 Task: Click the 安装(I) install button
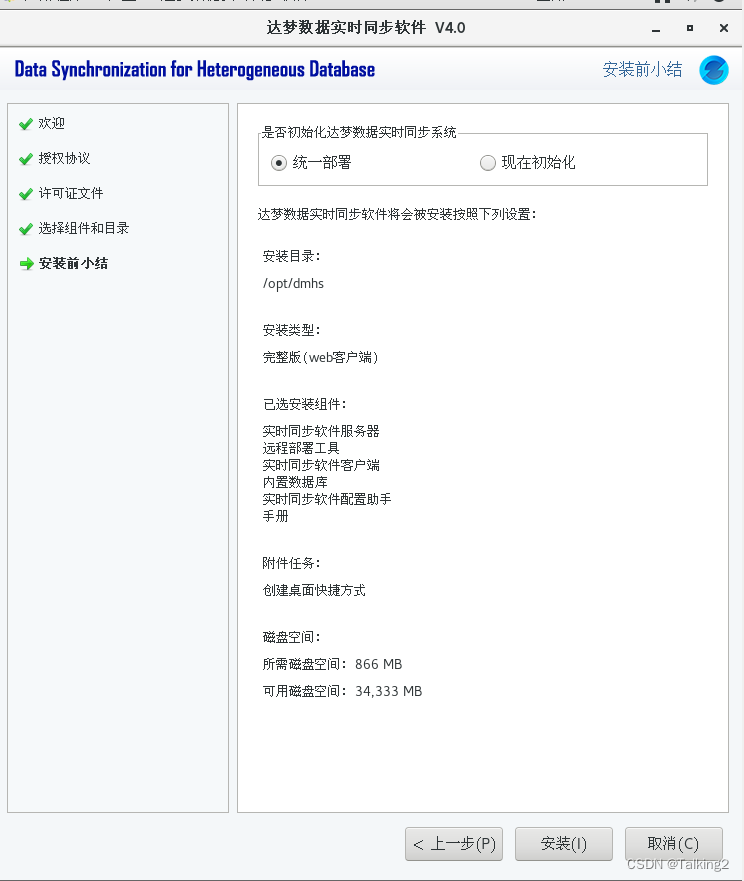[564, 843]
